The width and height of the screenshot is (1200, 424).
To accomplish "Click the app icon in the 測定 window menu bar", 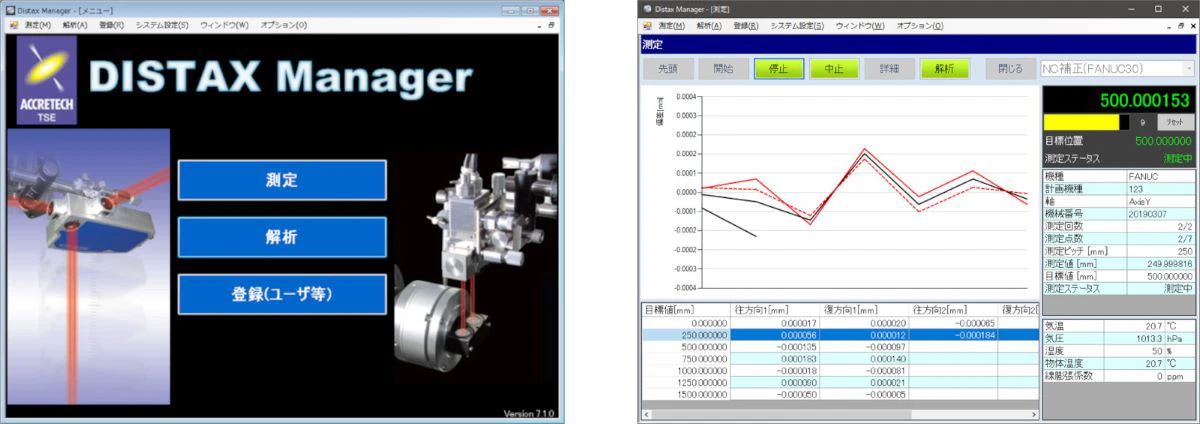I will click(x=648, y=24).
